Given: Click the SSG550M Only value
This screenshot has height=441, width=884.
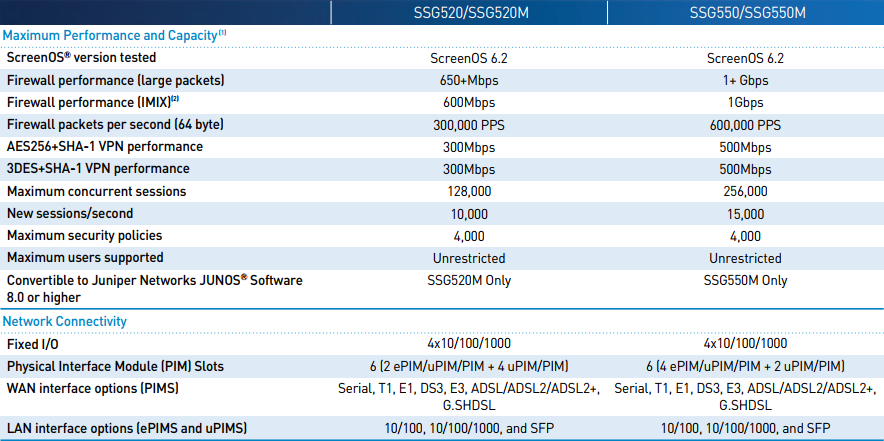Looking at the screenshot, I should (745, 281).
